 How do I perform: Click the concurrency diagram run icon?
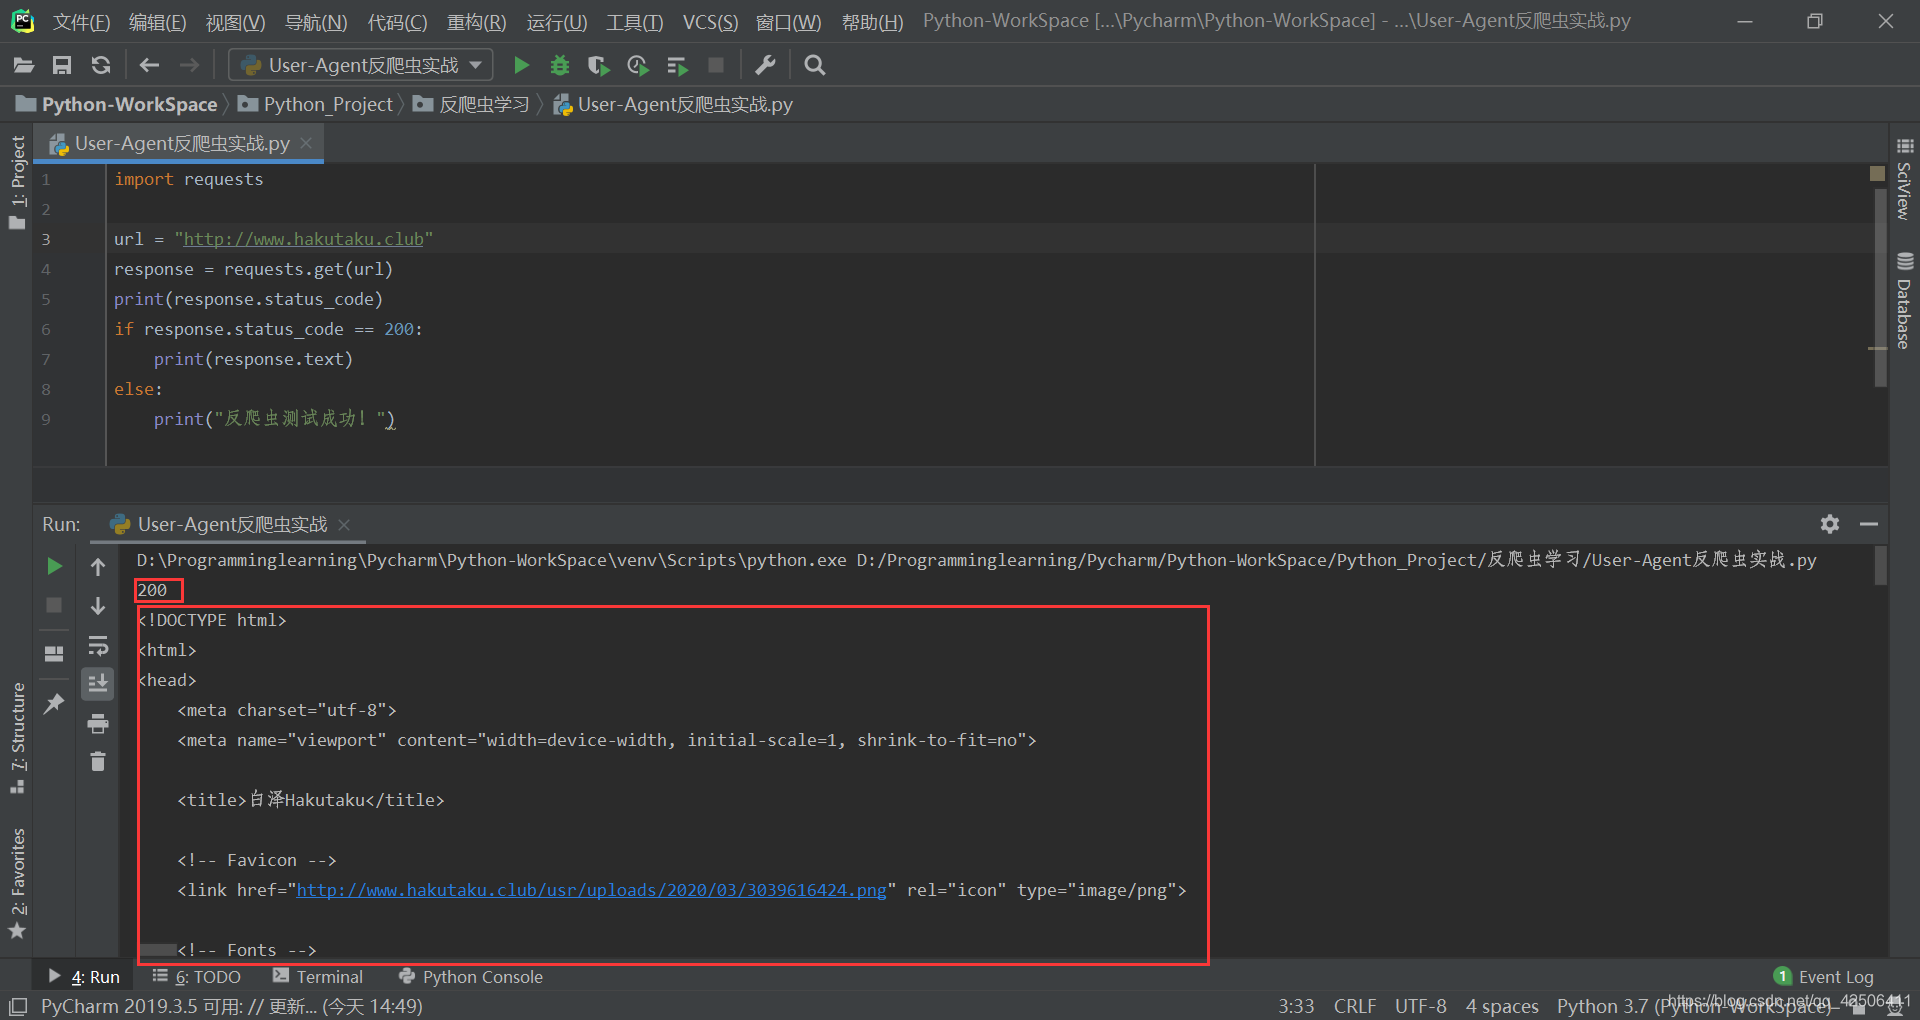point(677,65)
